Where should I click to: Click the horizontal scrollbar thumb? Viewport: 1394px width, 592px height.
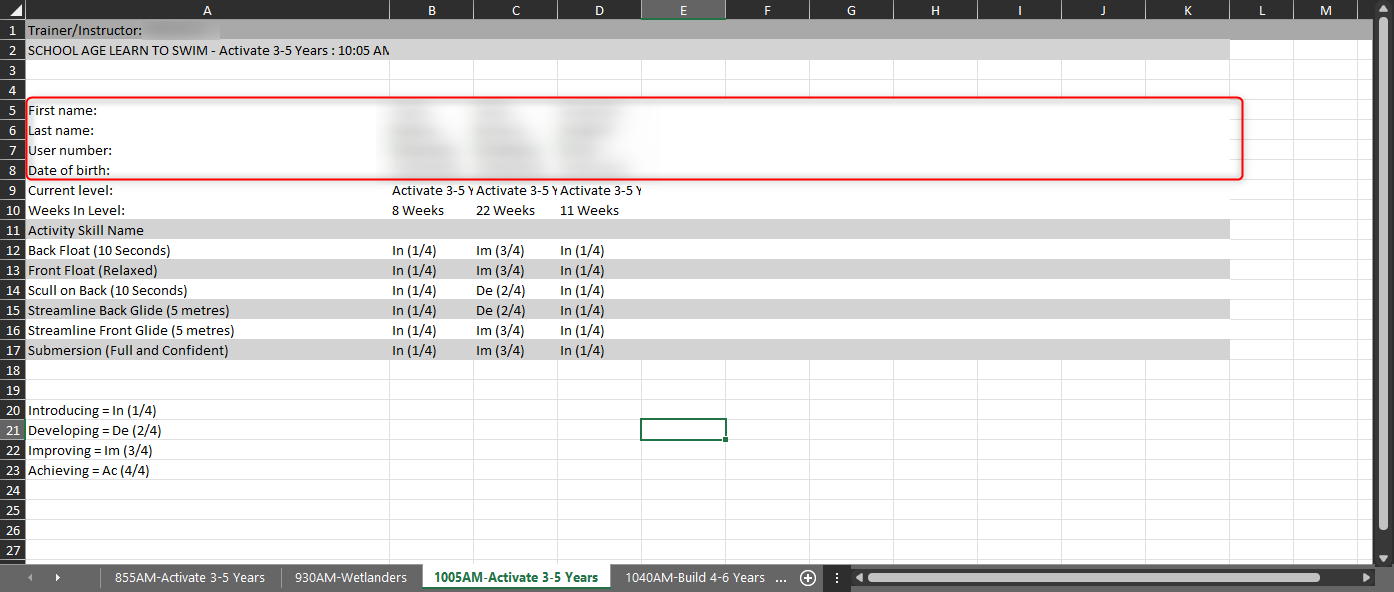1092,578
